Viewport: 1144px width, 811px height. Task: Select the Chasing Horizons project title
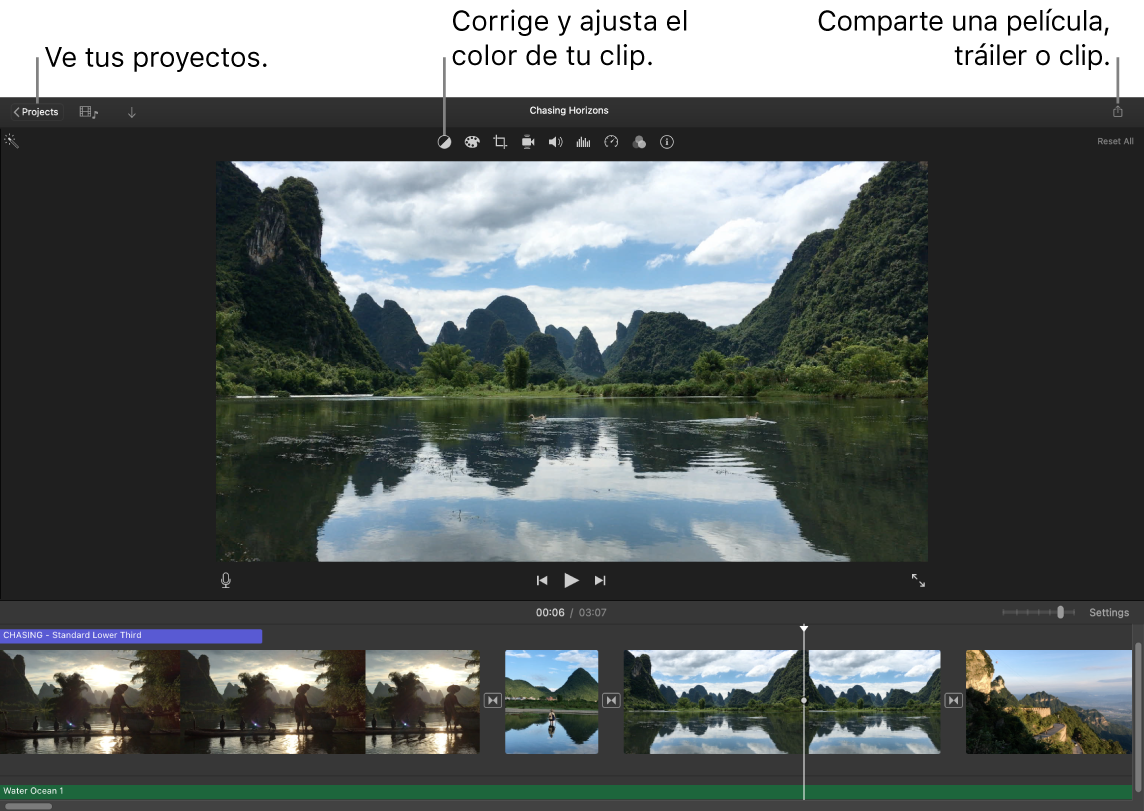(x=569, y=111)
